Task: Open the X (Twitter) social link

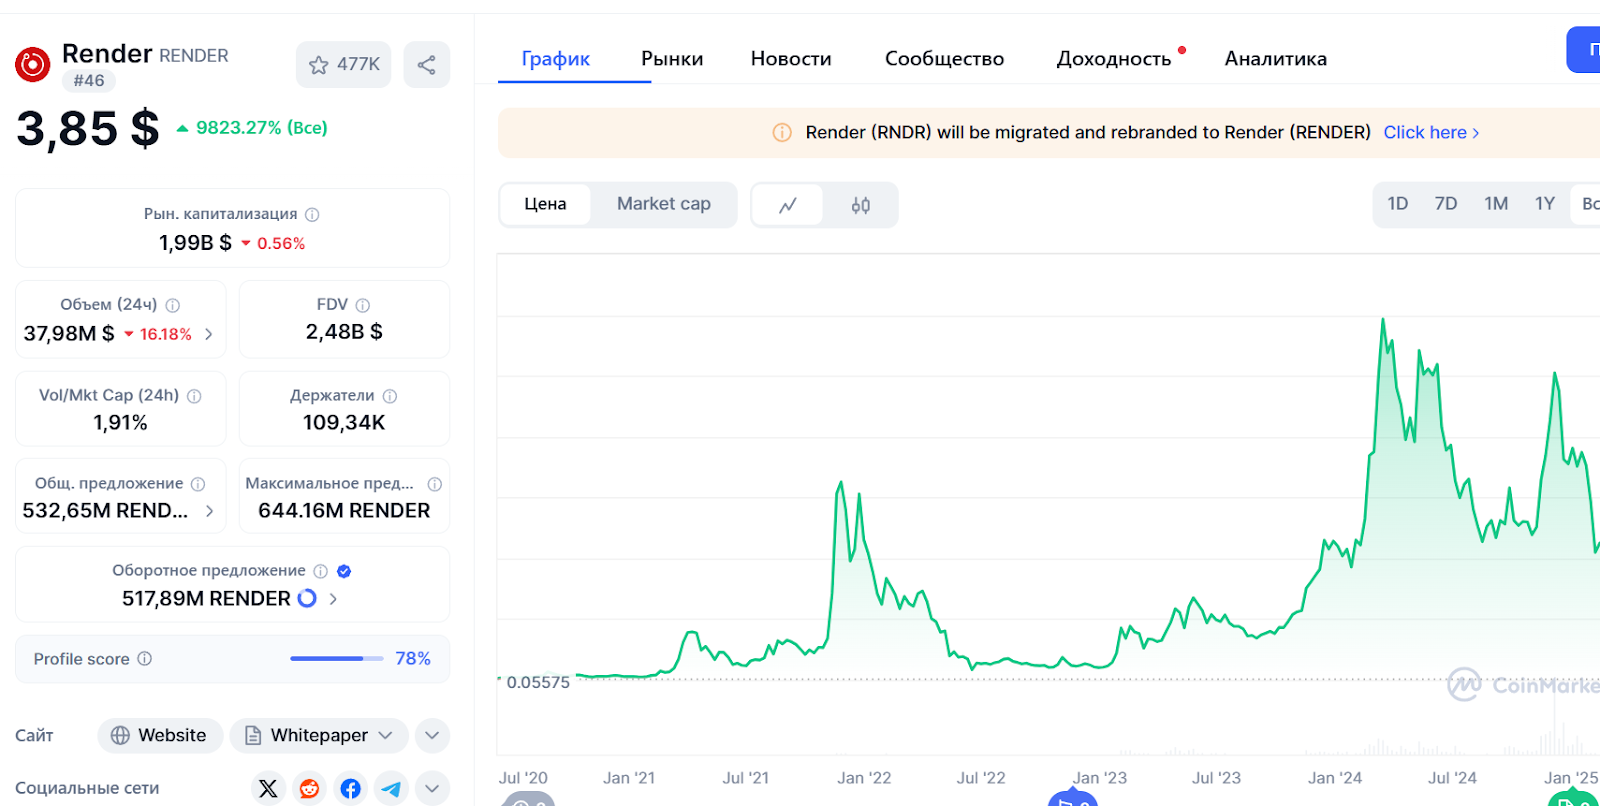Action: 268,788
